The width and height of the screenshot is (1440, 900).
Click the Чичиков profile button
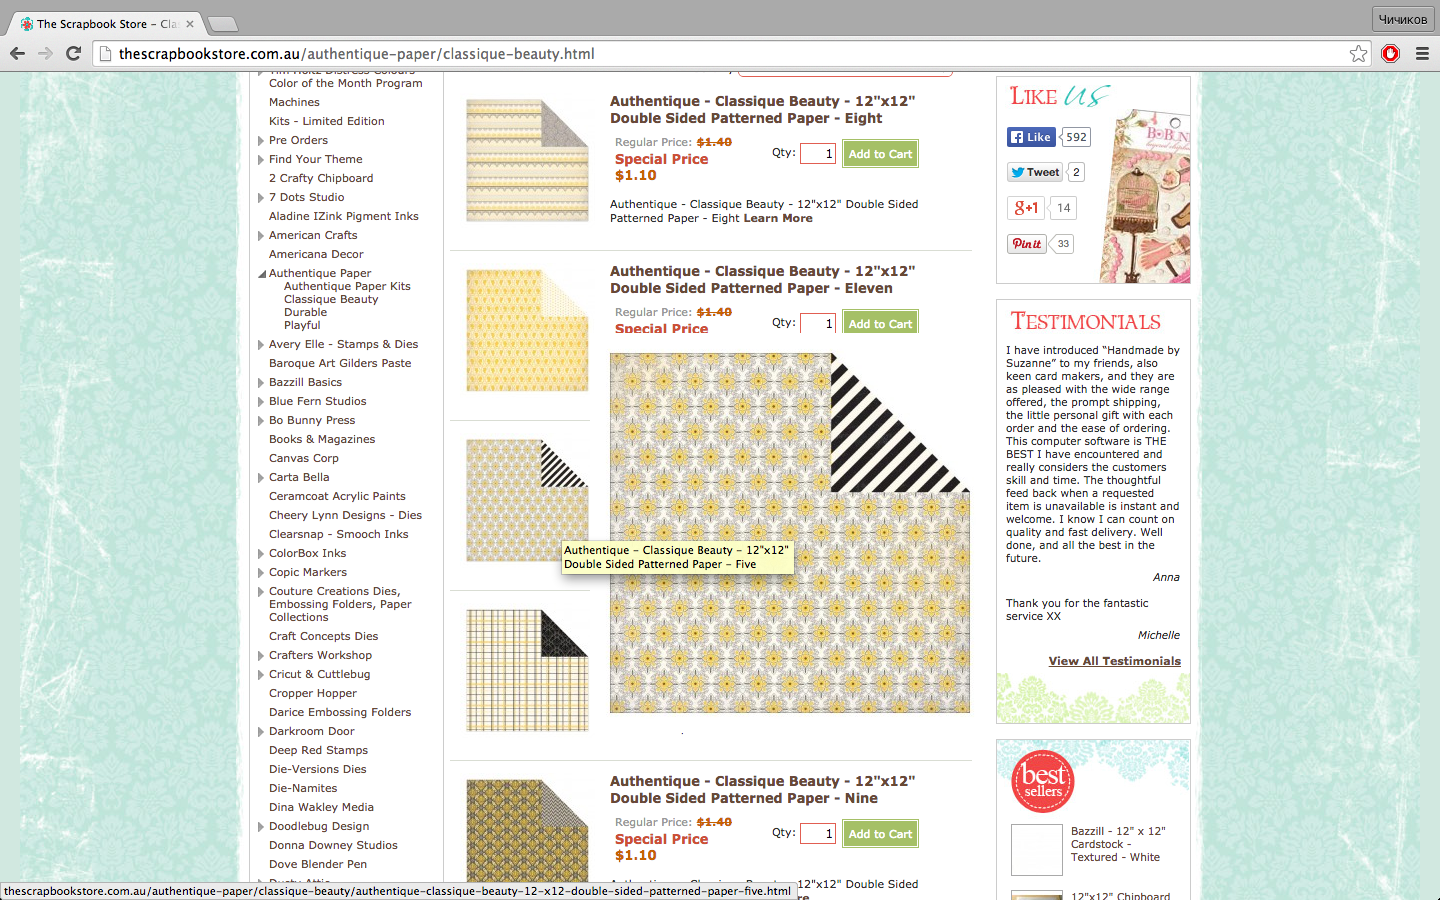1403,19
